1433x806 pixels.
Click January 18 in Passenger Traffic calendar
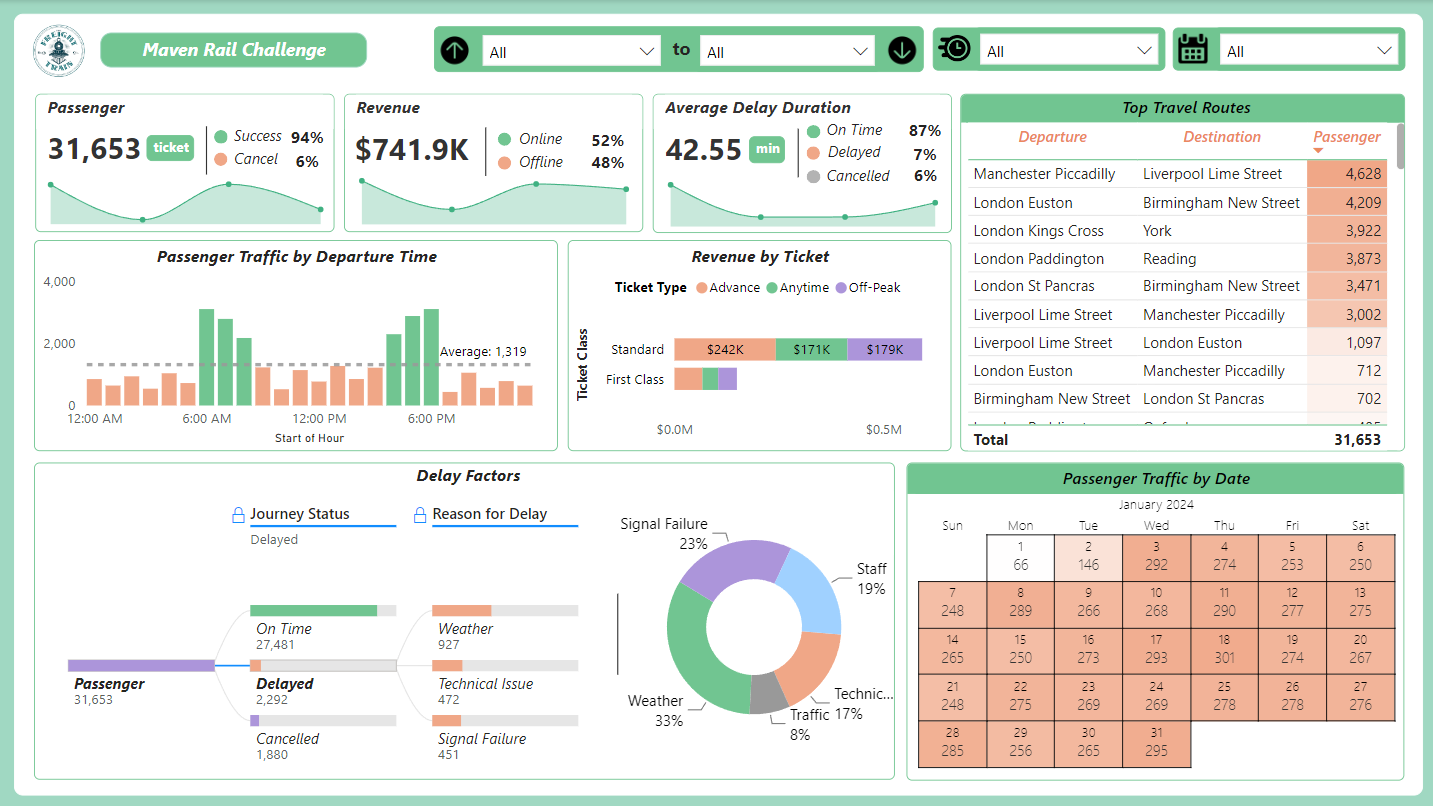coord(1225,650)
